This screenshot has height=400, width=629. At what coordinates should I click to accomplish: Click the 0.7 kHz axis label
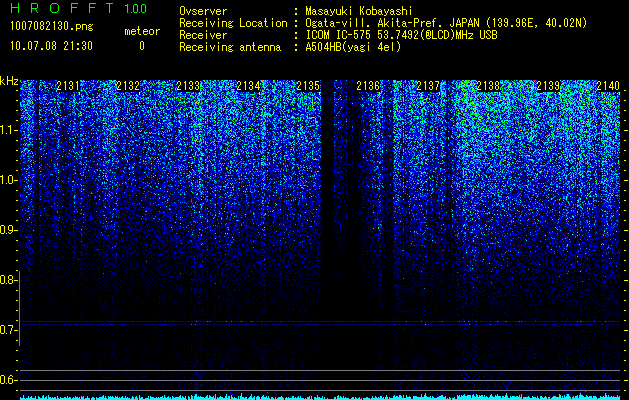pos(9,330)
